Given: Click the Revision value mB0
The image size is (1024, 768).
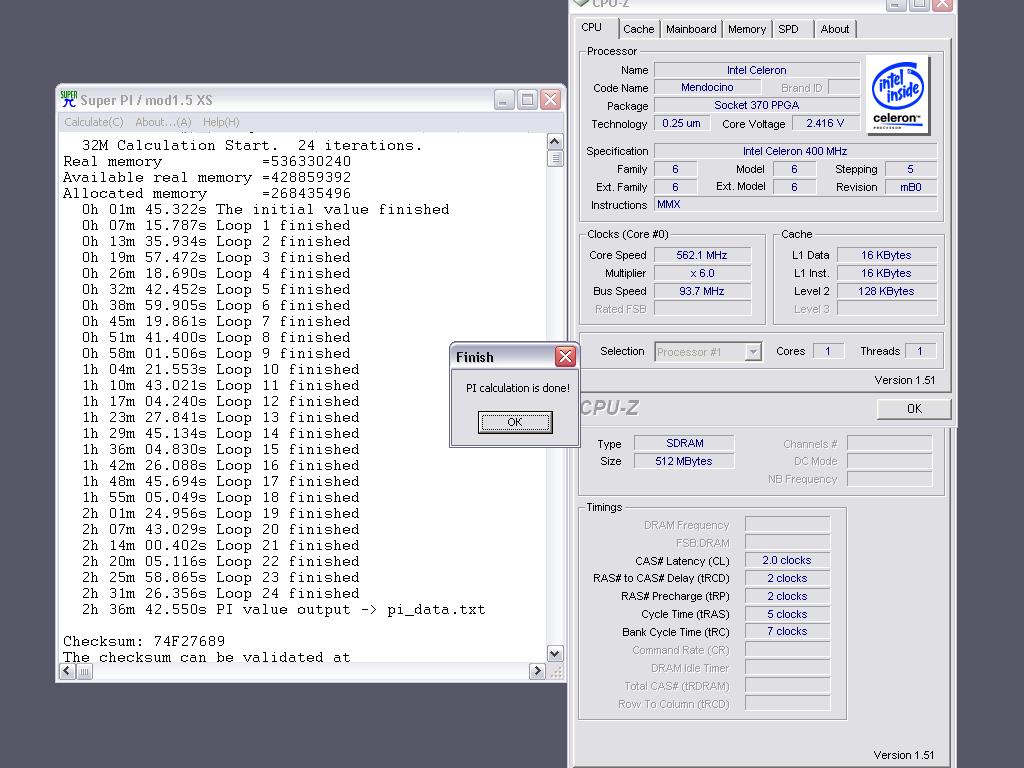Looking at the screenshot, I should 910,187.
